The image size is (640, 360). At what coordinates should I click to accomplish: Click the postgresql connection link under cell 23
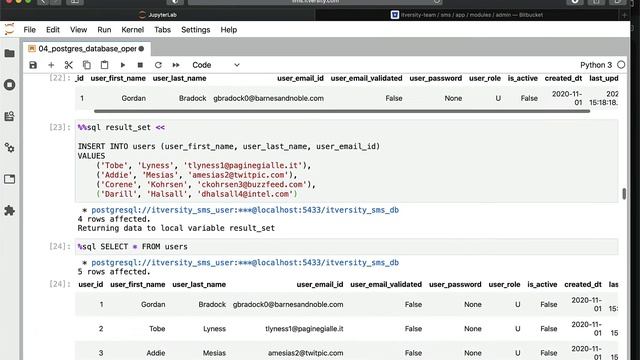tap(245, 210)
